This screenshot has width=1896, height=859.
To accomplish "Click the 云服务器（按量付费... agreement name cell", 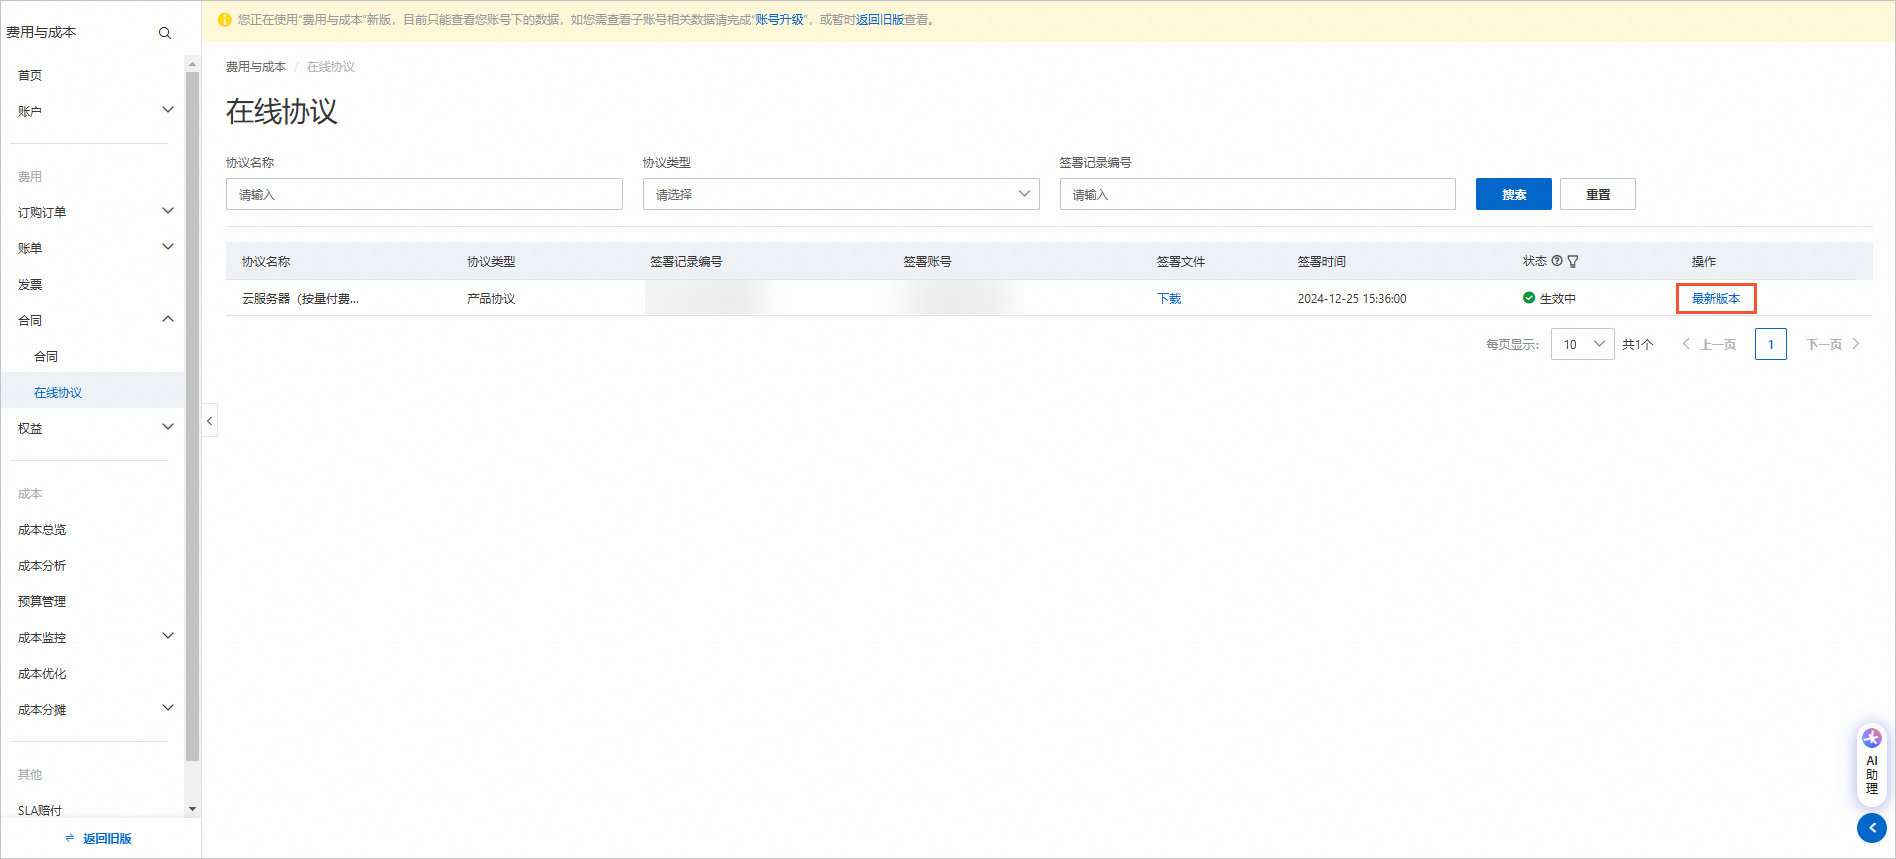I will pos(300,298).
